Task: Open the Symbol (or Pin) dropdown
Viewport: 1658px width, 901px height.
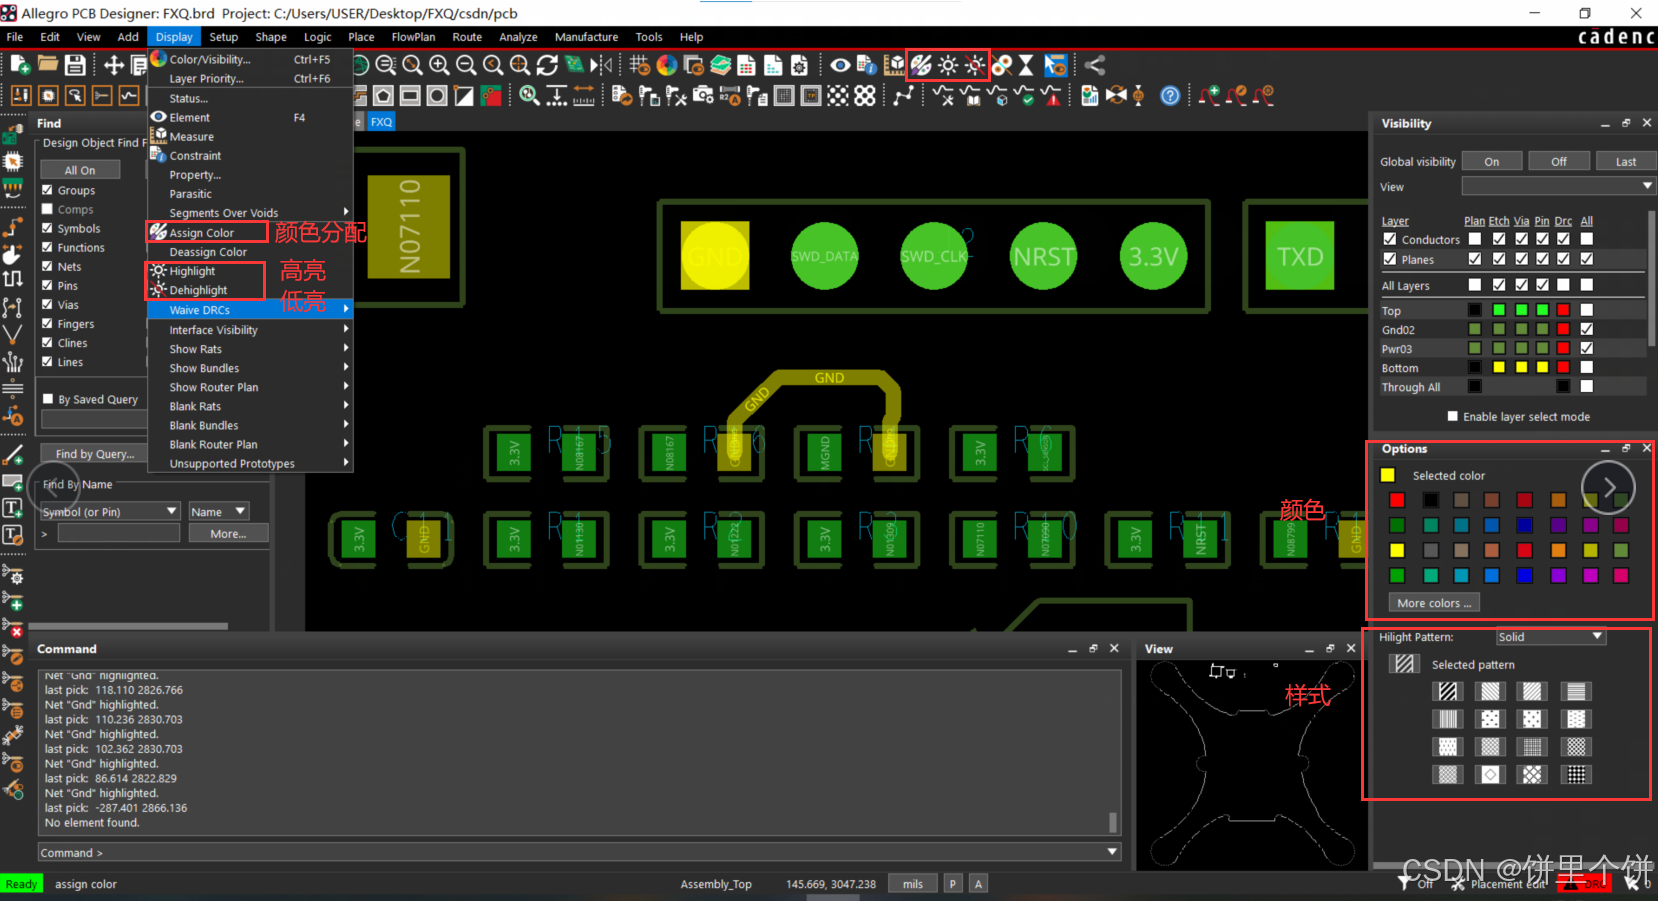Action: click(110, 511)
